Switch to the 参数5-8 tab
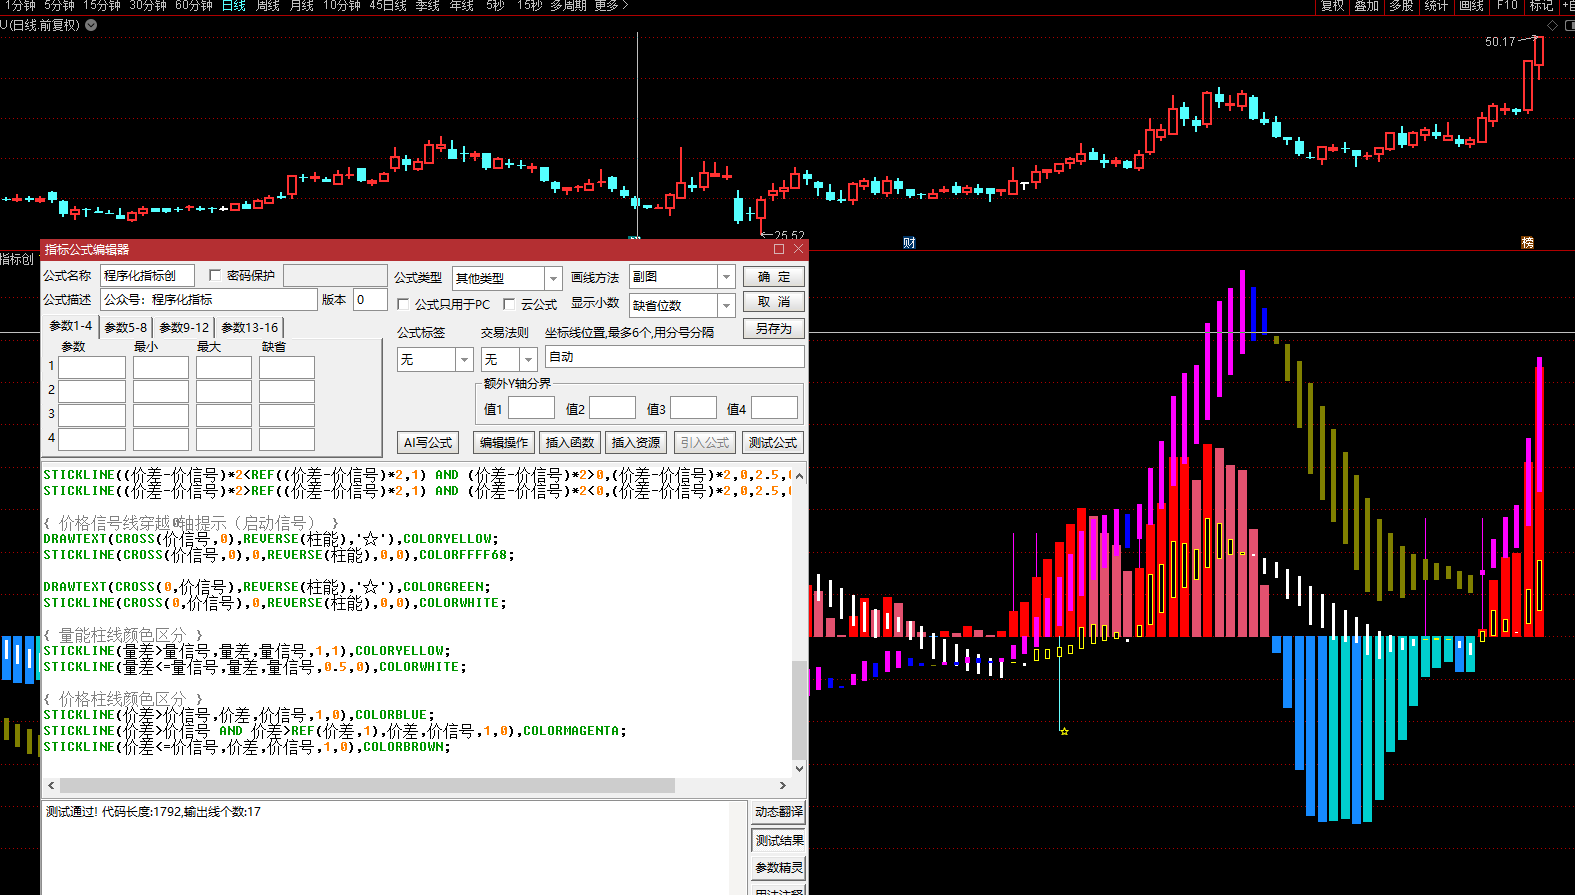The height and width of the screenshot is (895, 1575). [x=126, y=327]
